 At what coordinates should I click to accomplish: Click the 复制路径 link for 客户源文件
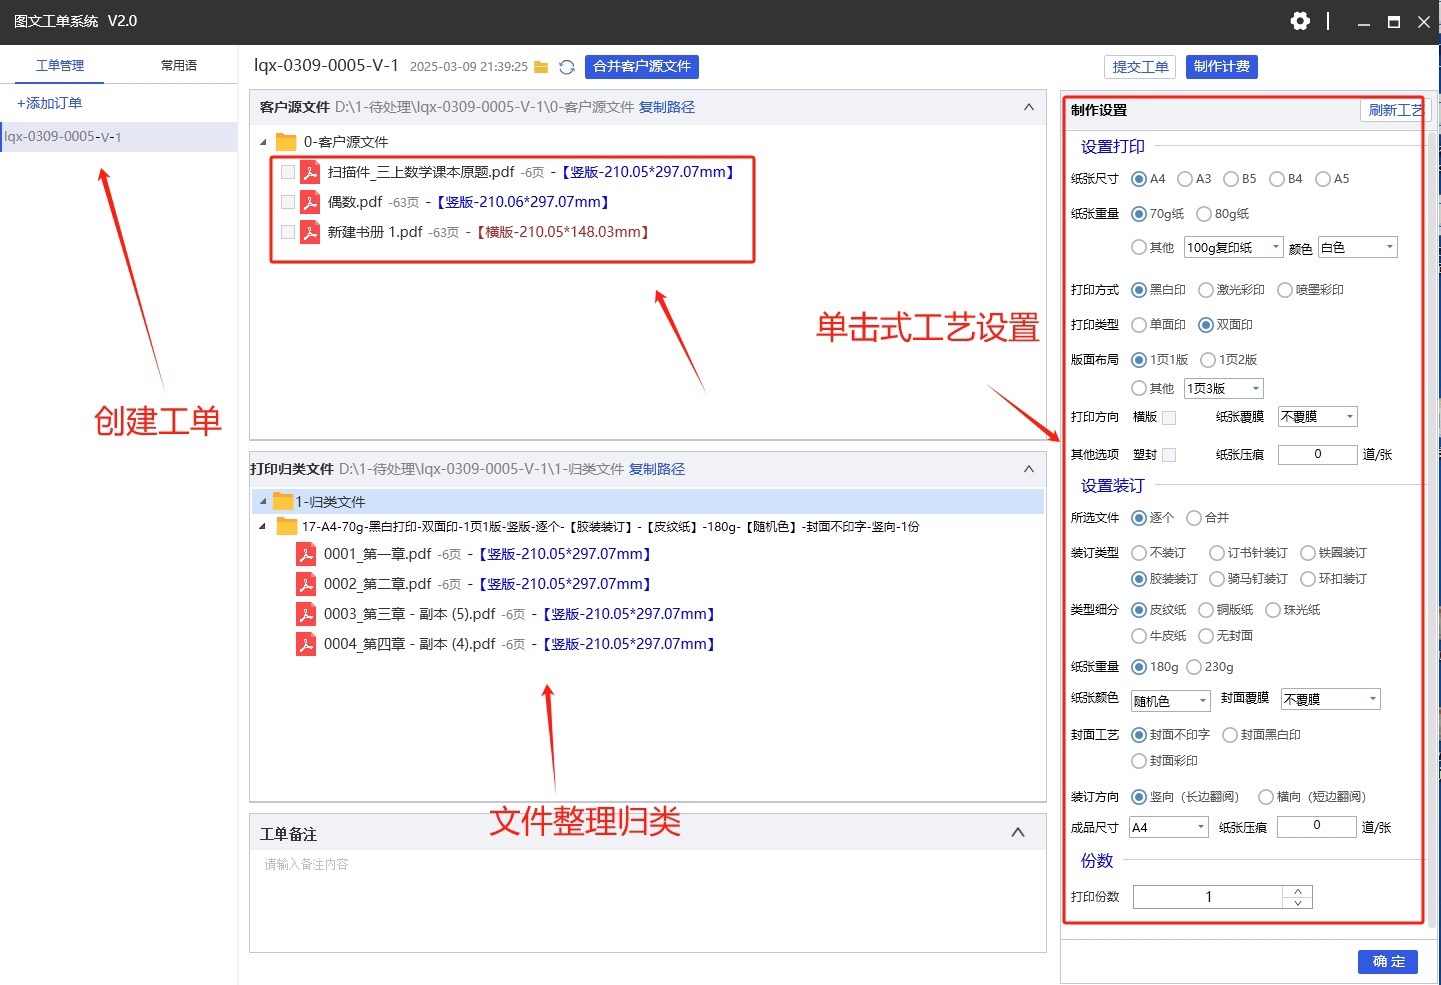(x=667, y=107)
